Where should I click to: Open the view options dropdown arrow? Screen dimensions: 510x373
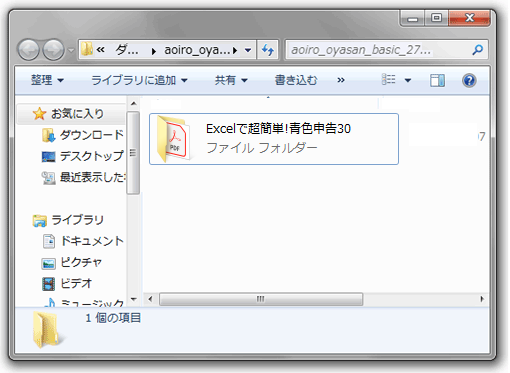[x=408, y=80]
